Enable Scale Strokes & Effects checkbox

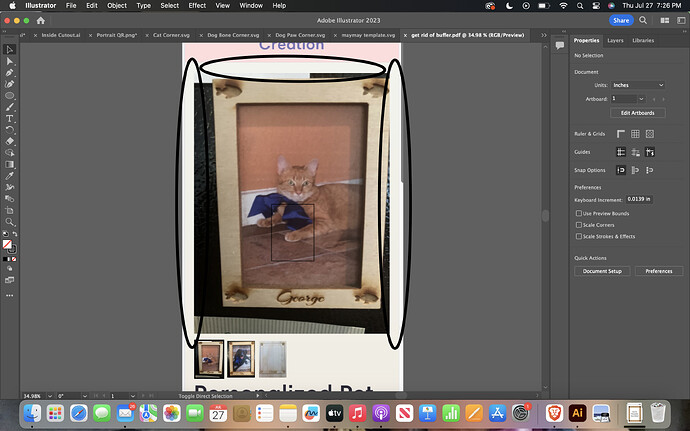click(x=579, y=236)
